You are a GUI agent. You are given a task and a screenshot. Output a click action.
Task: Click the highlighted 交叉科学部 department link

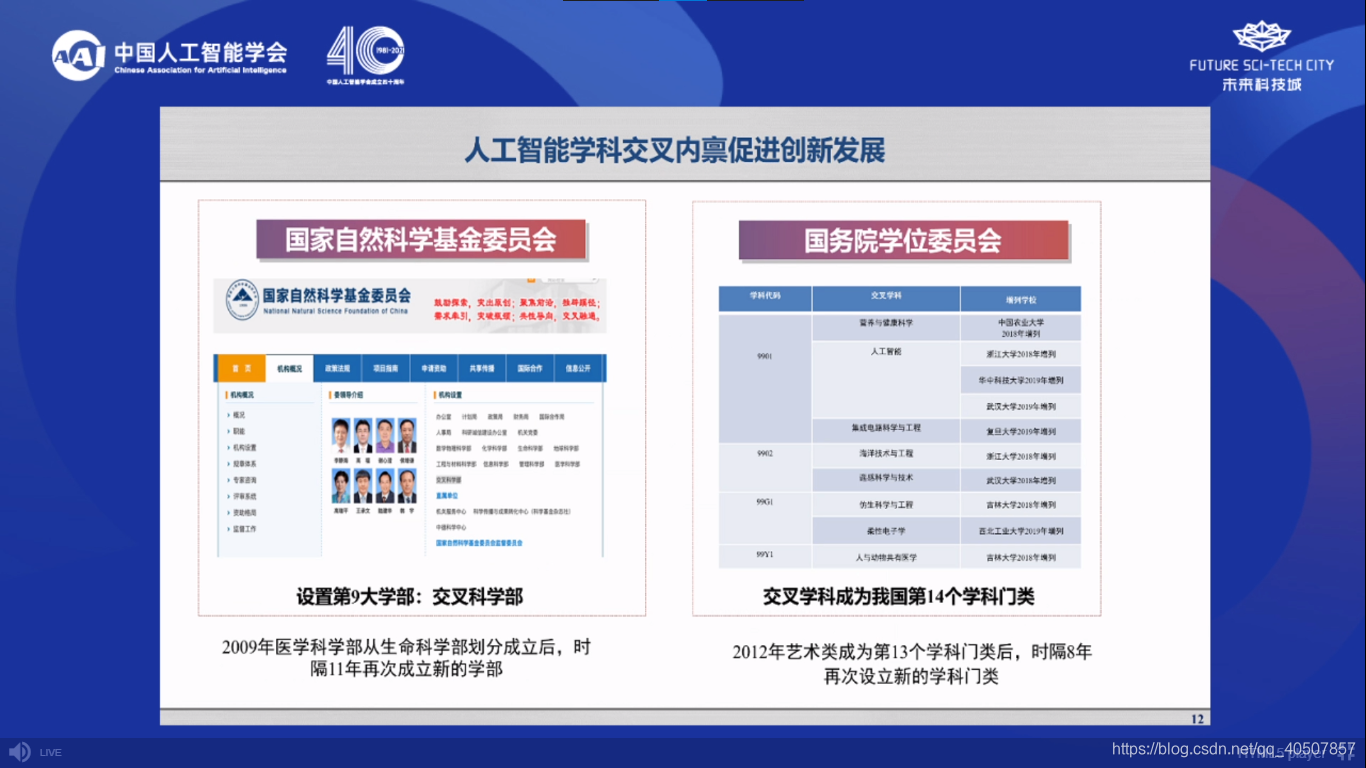449,480
